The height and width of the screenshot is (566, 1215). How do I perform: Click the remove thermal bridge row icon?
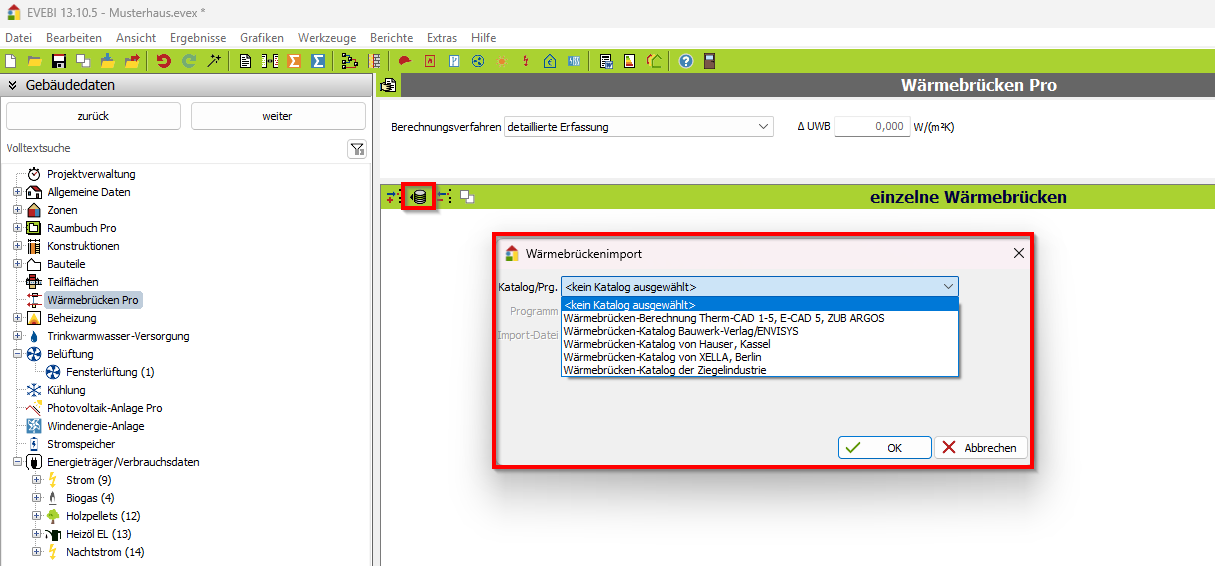[x=444, y=197]
